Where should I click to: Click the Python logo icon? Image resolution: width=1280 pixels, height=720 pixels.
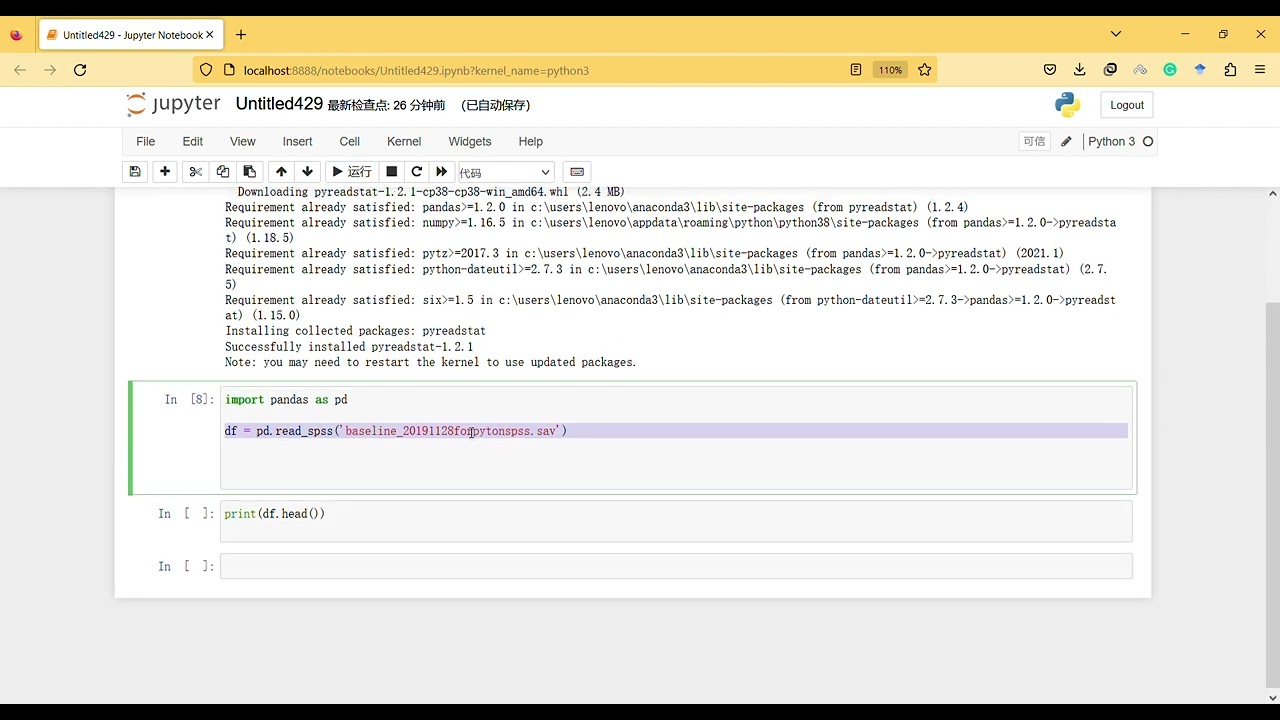pos(1067,104)
